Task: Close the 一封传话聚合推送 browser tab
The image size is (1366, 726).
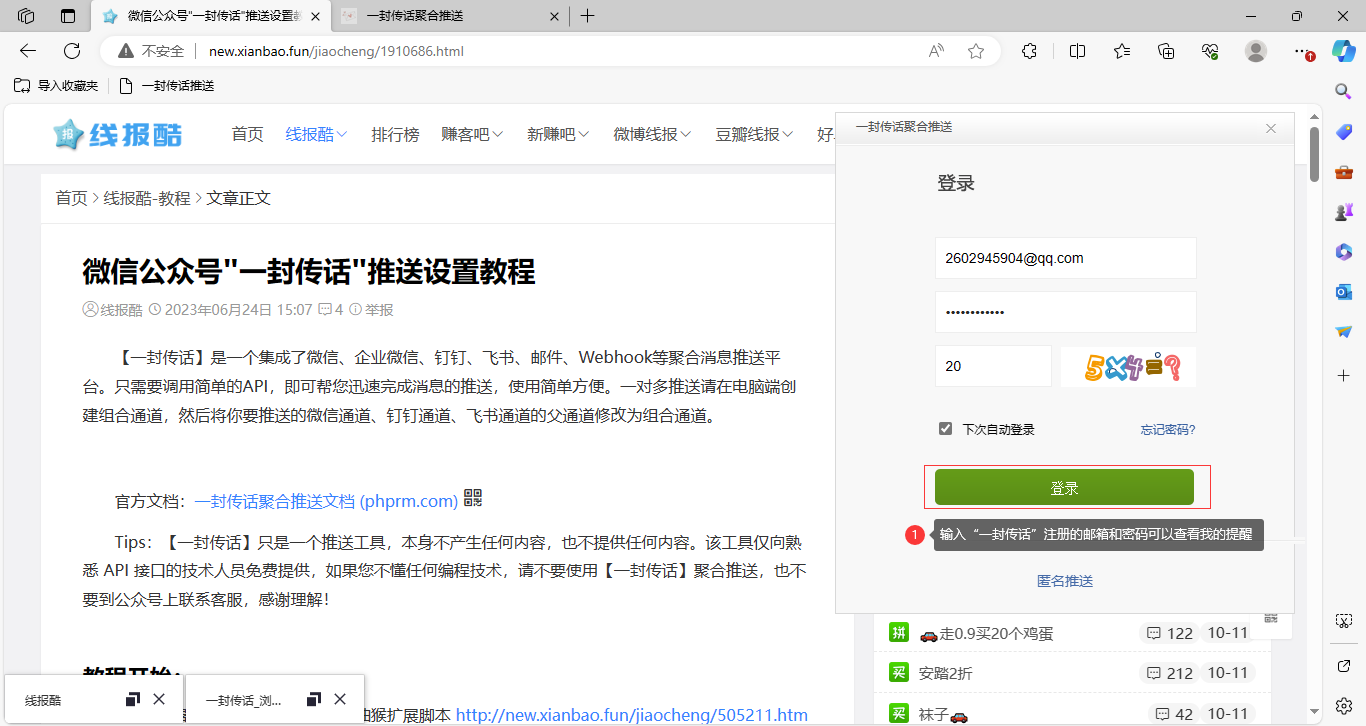Action: click(x=555, y=16)
